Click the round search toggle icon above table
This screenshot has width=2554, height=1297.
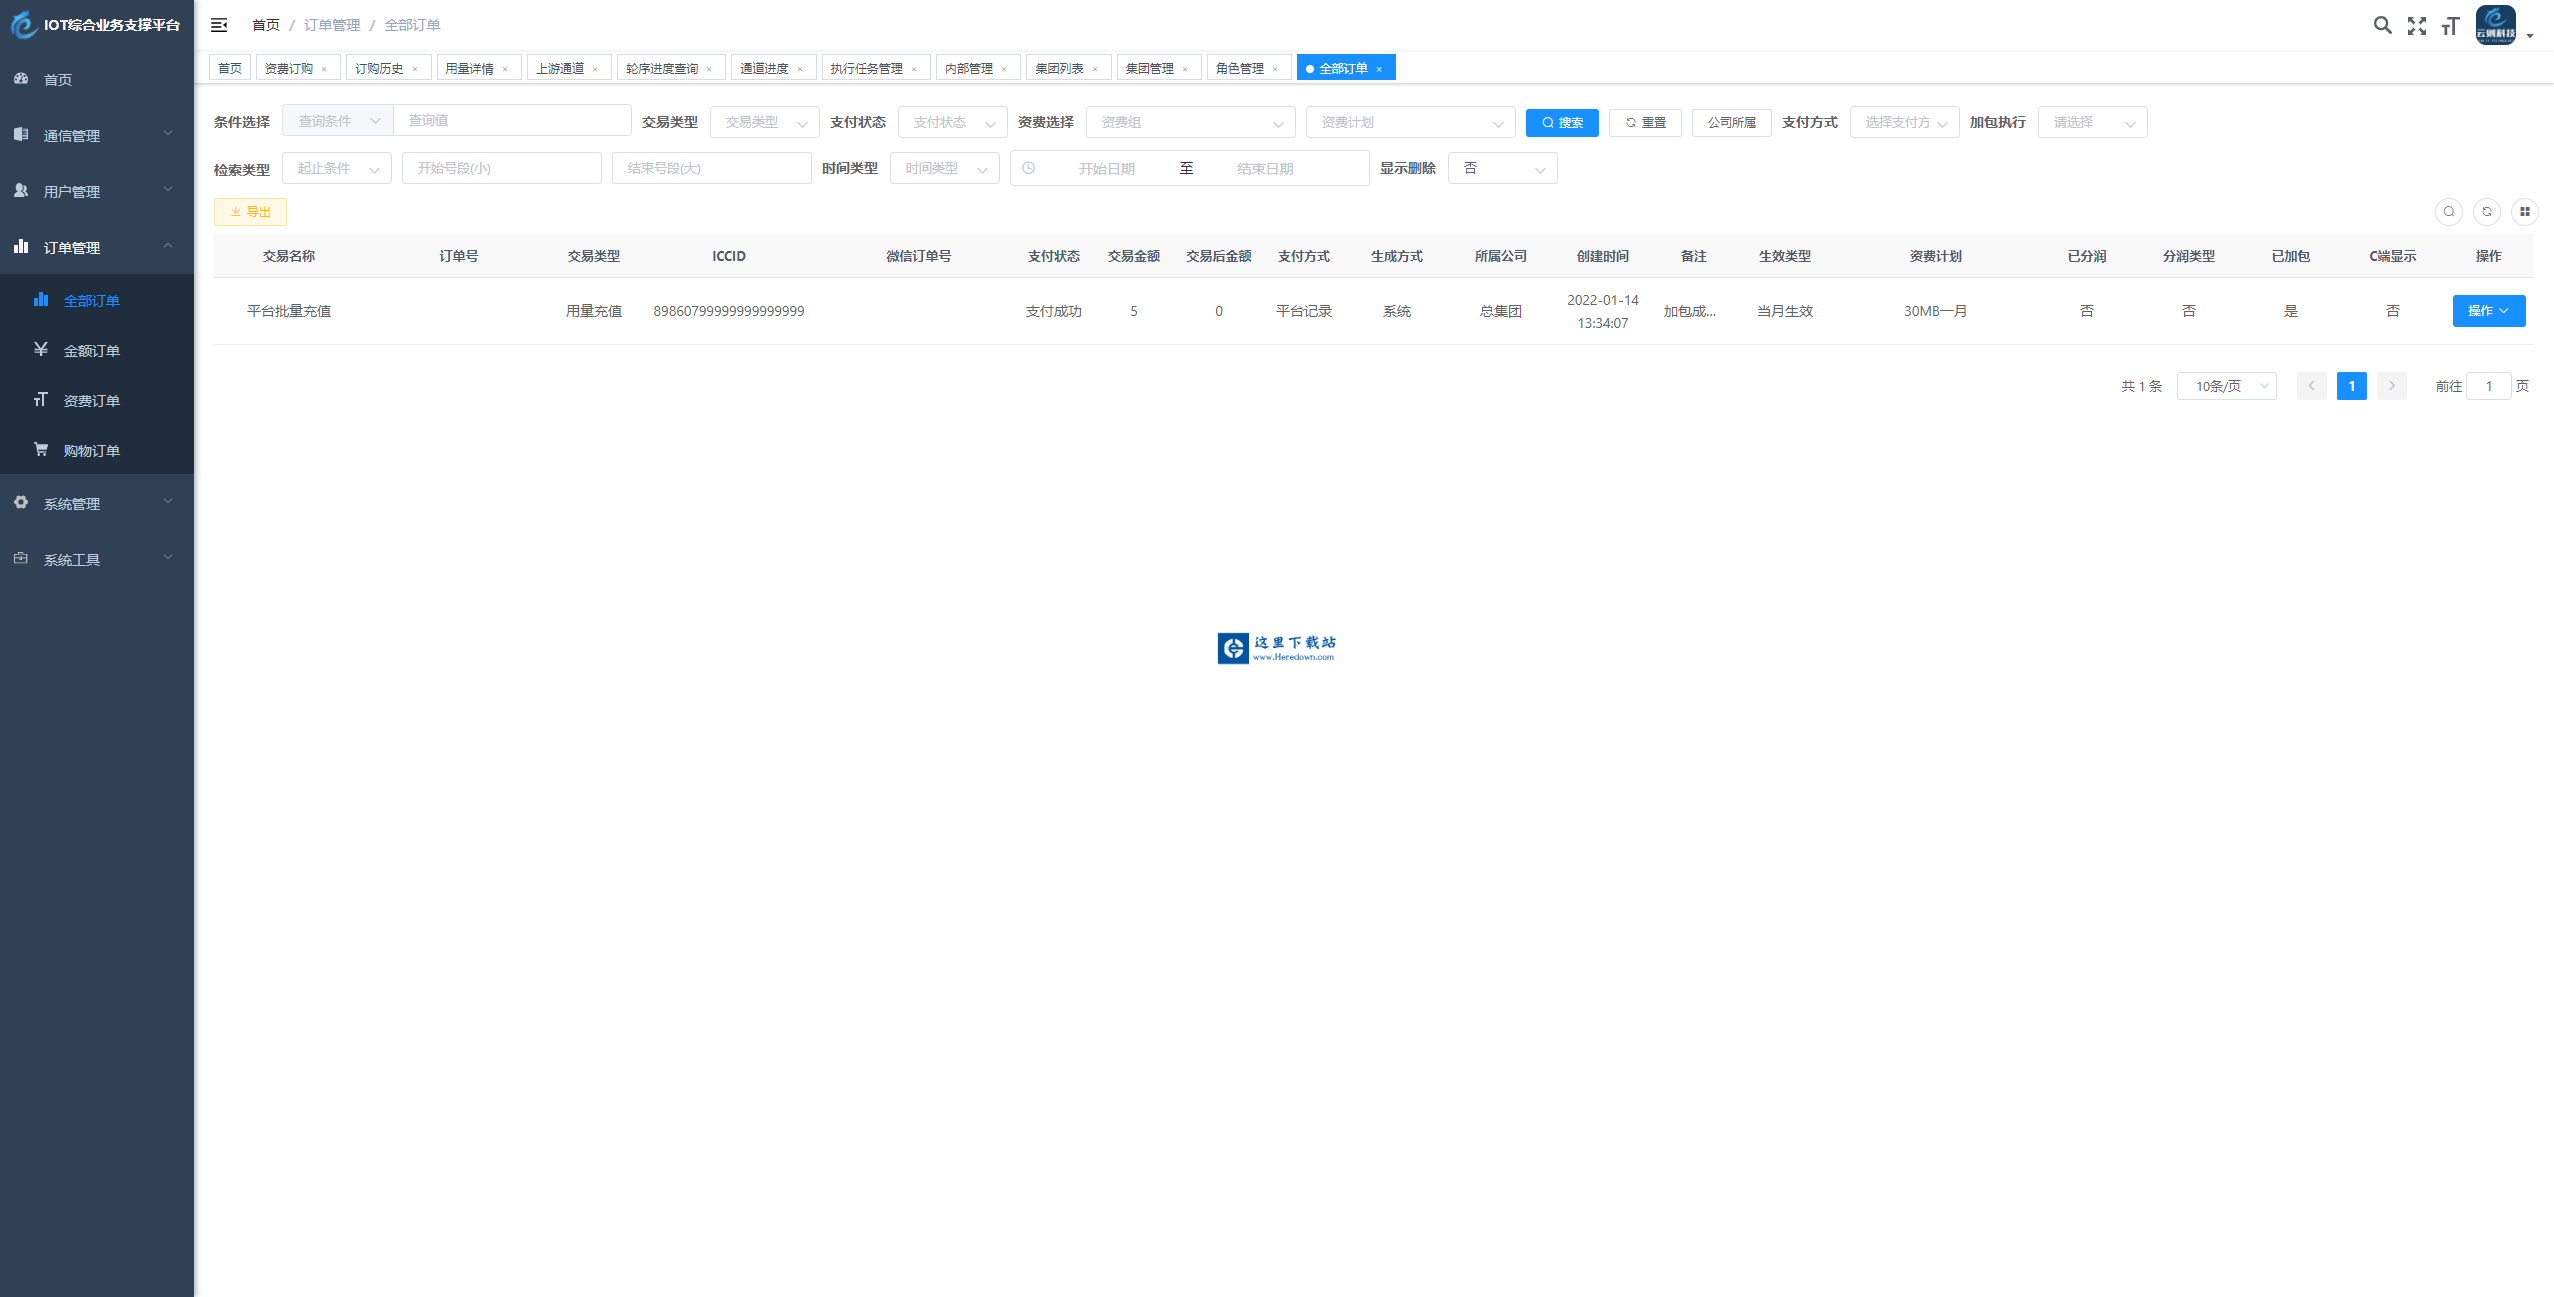[x=2448, y=212]
